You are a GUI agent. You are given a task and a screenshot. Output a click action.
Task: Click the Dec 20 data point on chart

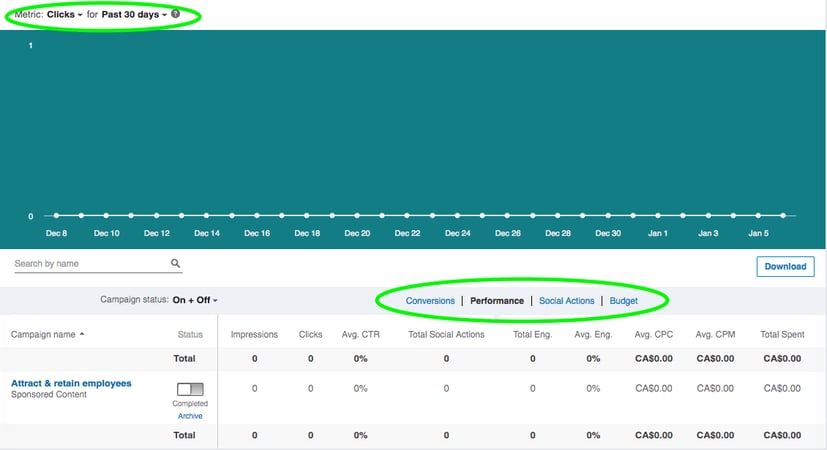click(357, 215)
